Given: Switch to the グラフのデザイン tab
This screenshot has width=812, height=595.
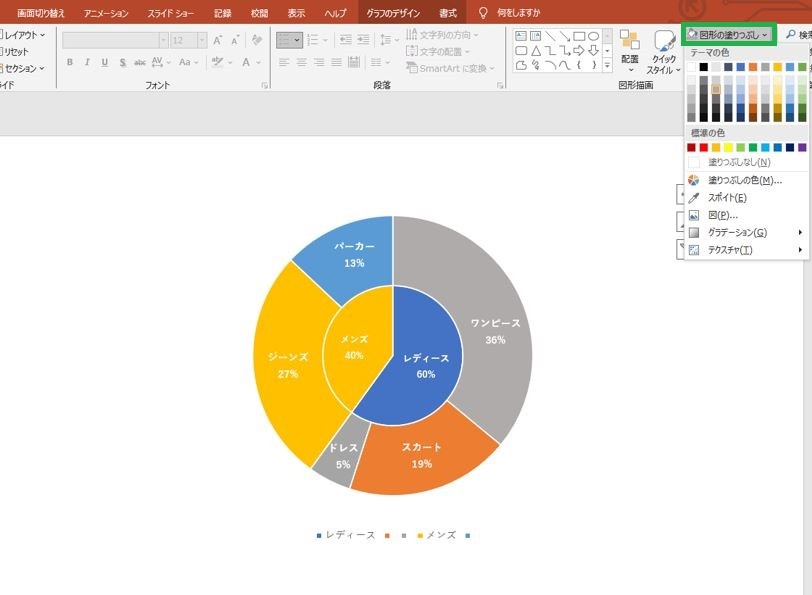Looking at the screenshot, I should coord(393,13).
